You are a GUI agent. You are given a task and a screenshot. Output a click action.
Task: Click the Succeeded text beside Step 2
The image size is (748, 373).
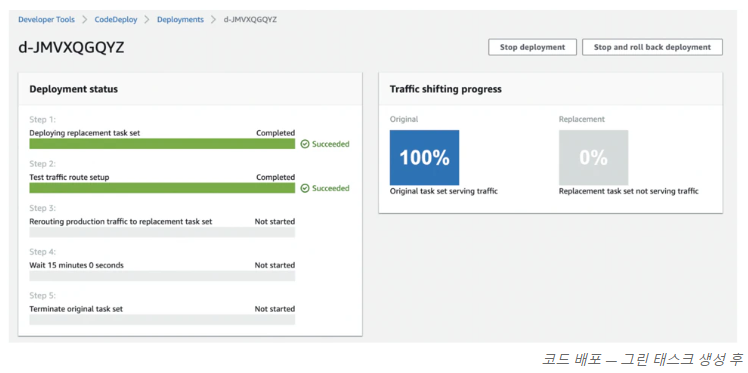[331, 188]
